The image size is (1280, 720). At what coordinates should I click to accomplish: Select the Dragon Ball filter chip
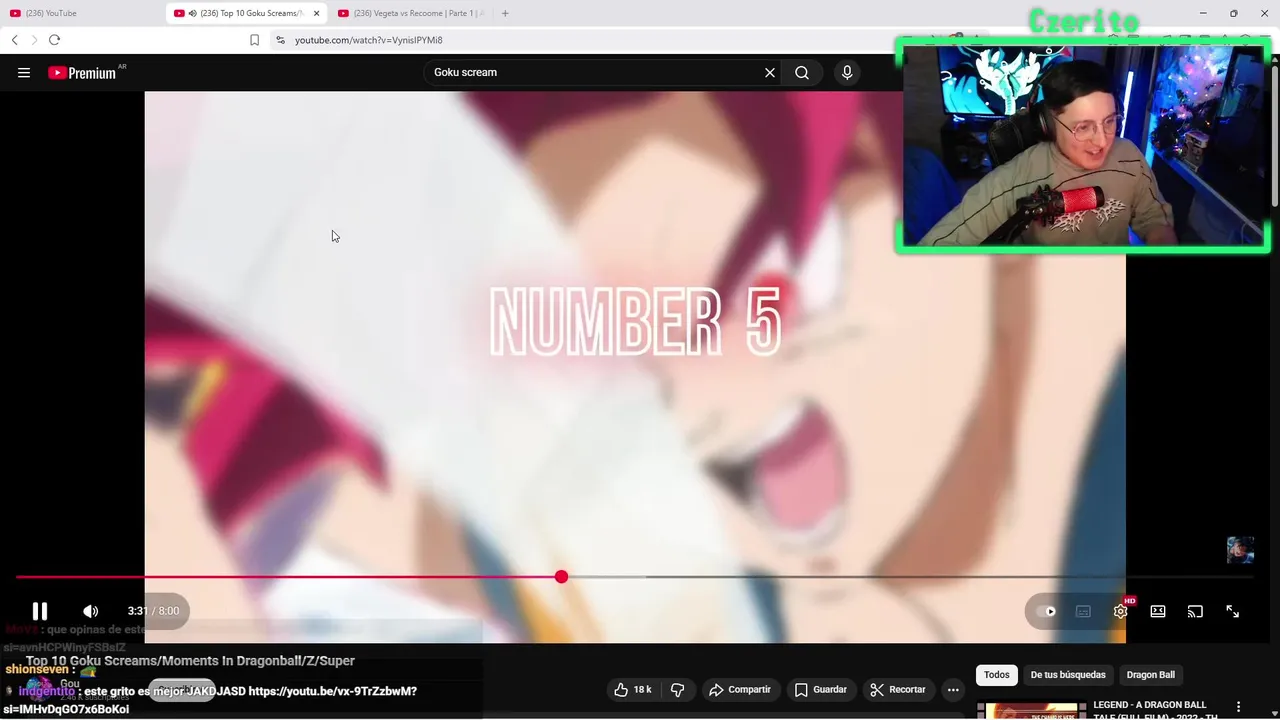[1151, 675]
